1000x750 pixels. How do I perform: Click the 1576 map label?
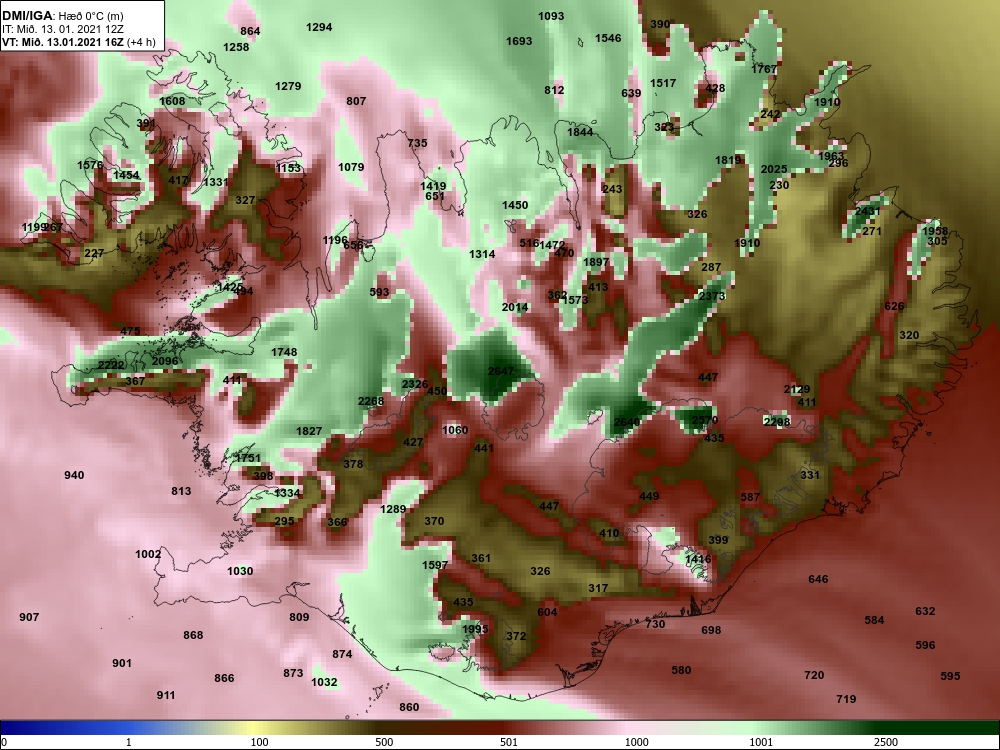point(90,165)
